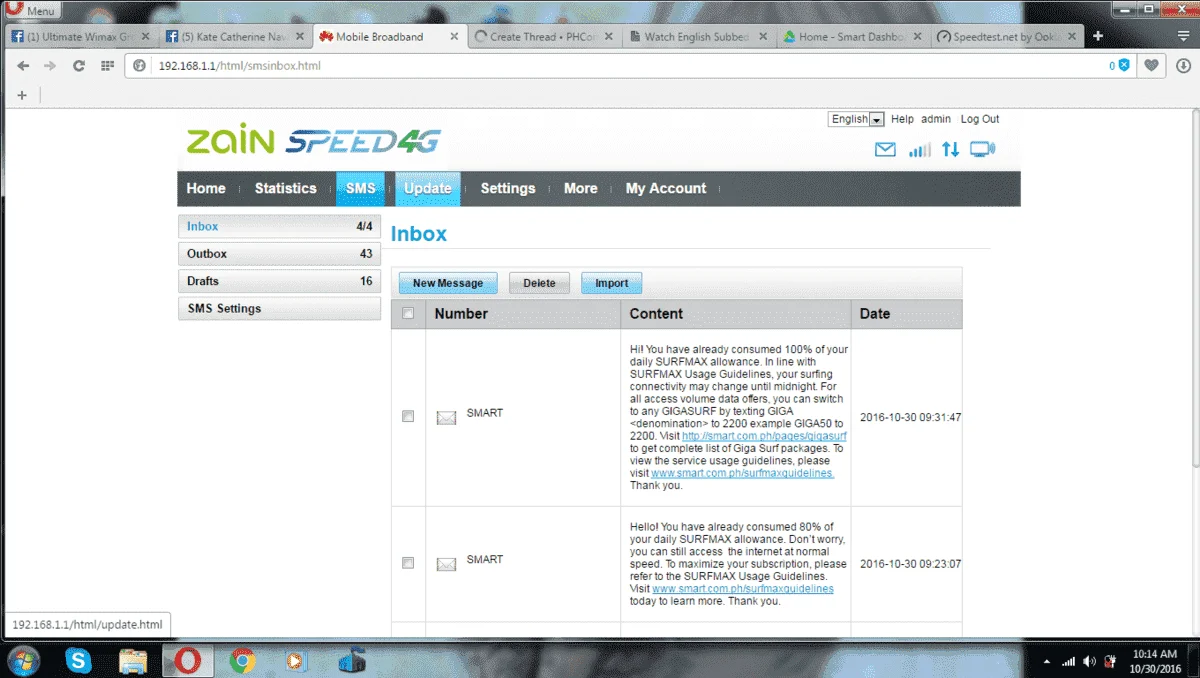Image resolution: width=1200 pixels, height=678 pixels.
Task: Focus the address bar URL
Action: click(x=239, y=66)
